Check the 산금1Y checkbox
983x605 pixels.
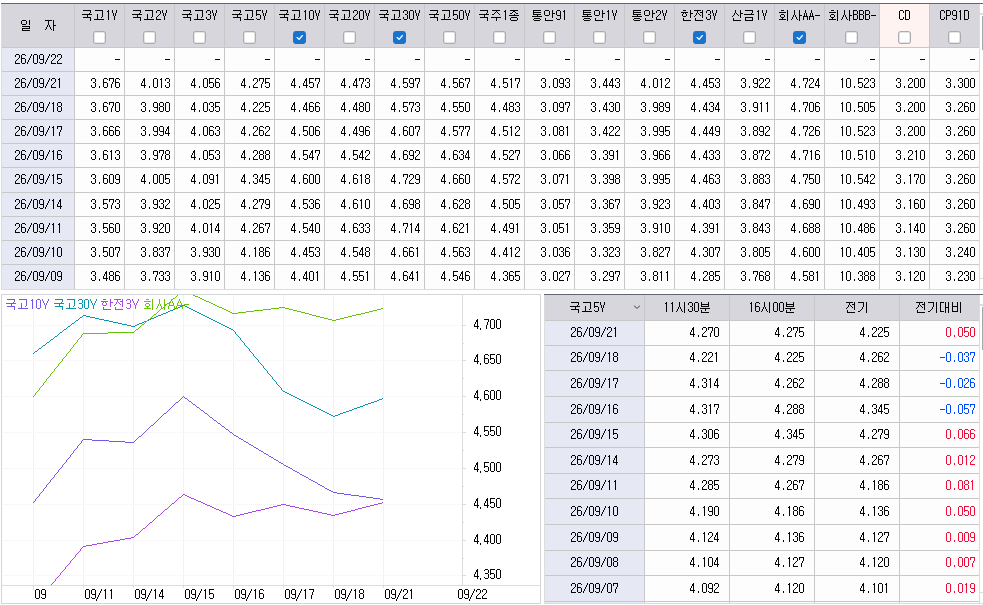coord(749,38)
